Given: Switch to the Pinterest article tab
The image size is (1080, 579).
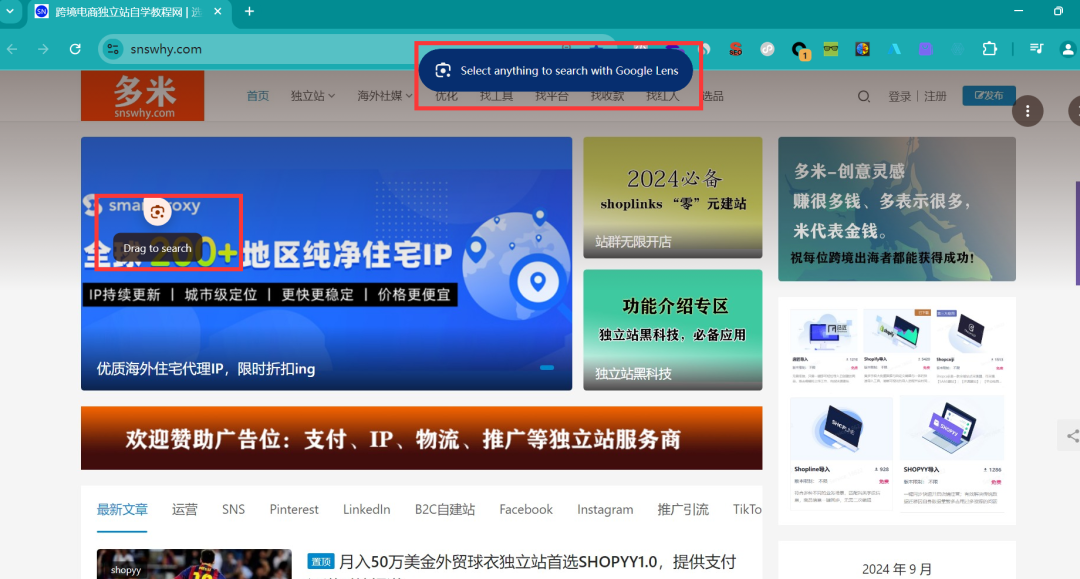Looking at the screenshot, I should point(293,509).
